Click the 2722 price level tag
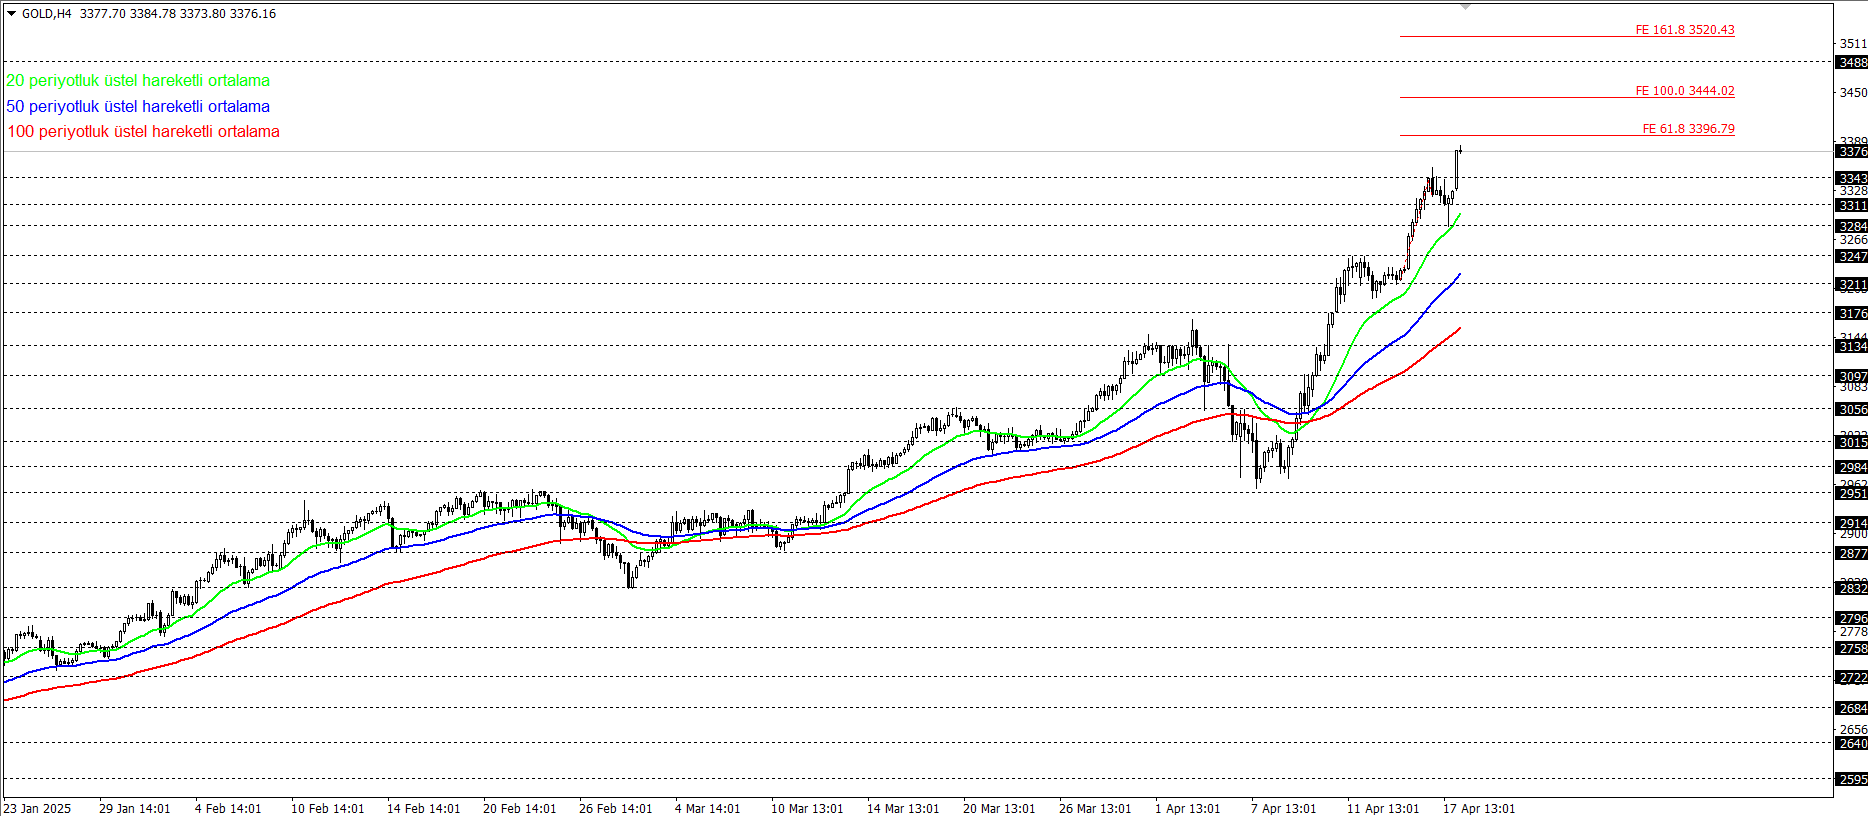Screen dimensions: 1868x816 click(1852, 678)
